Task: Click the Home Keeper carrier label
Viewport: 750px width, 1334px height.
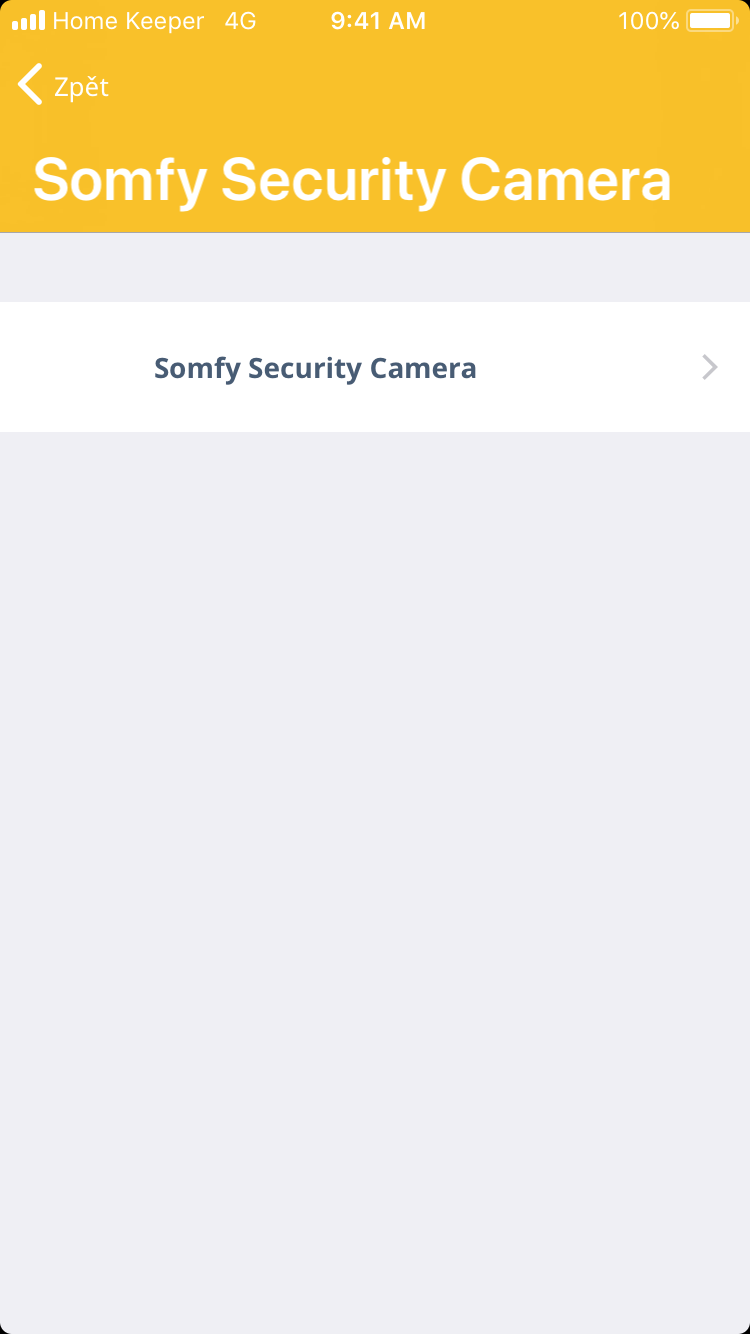Action: (128, 21)
